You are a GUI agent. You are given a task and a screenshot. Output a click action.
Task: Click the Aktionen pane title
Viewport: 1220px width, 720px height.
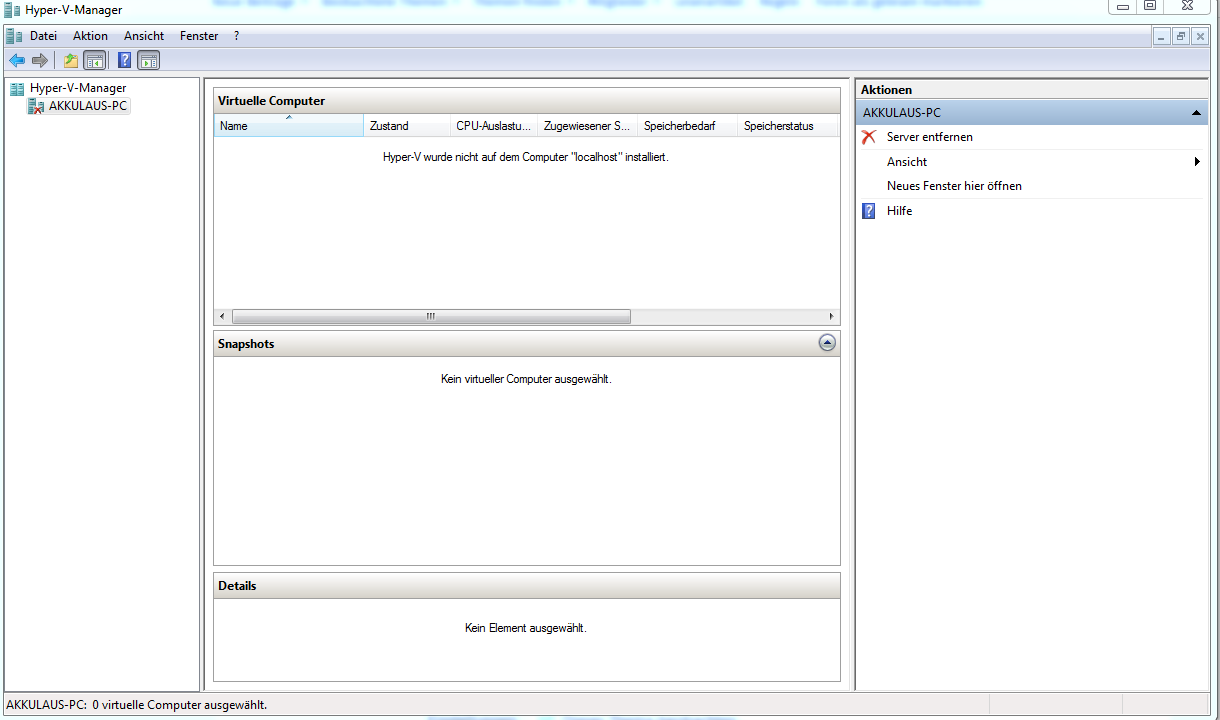coord(886,90)
